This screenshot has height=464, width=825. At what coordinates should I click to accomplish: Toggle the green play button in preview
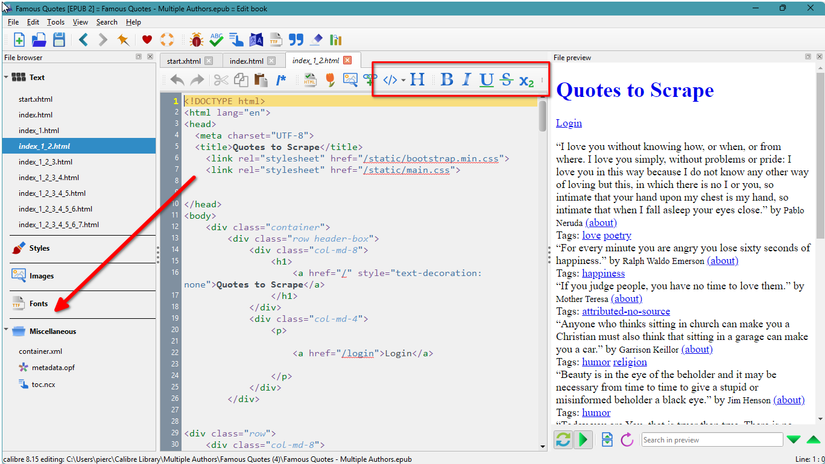click(583, 439)
